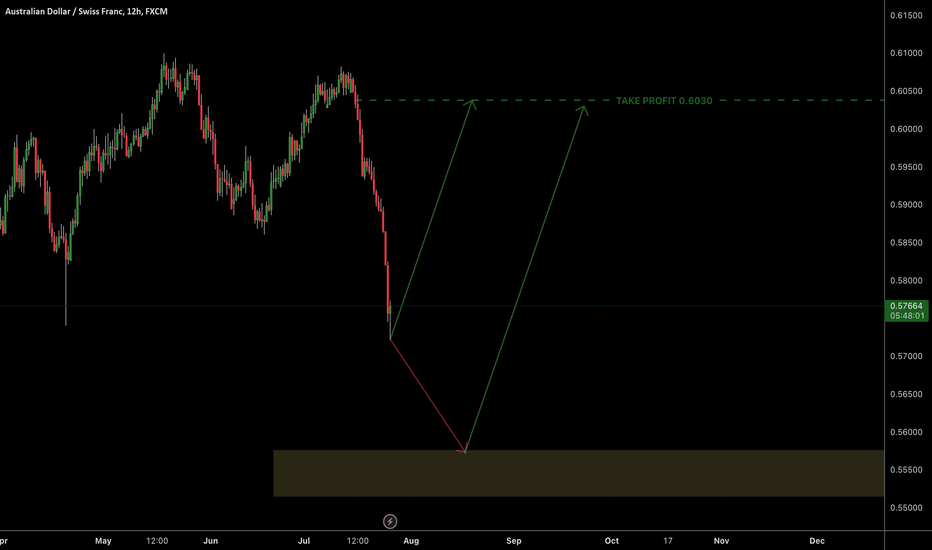
Task: Click the 0.58000 price axis label
Action: click(906, 281)
